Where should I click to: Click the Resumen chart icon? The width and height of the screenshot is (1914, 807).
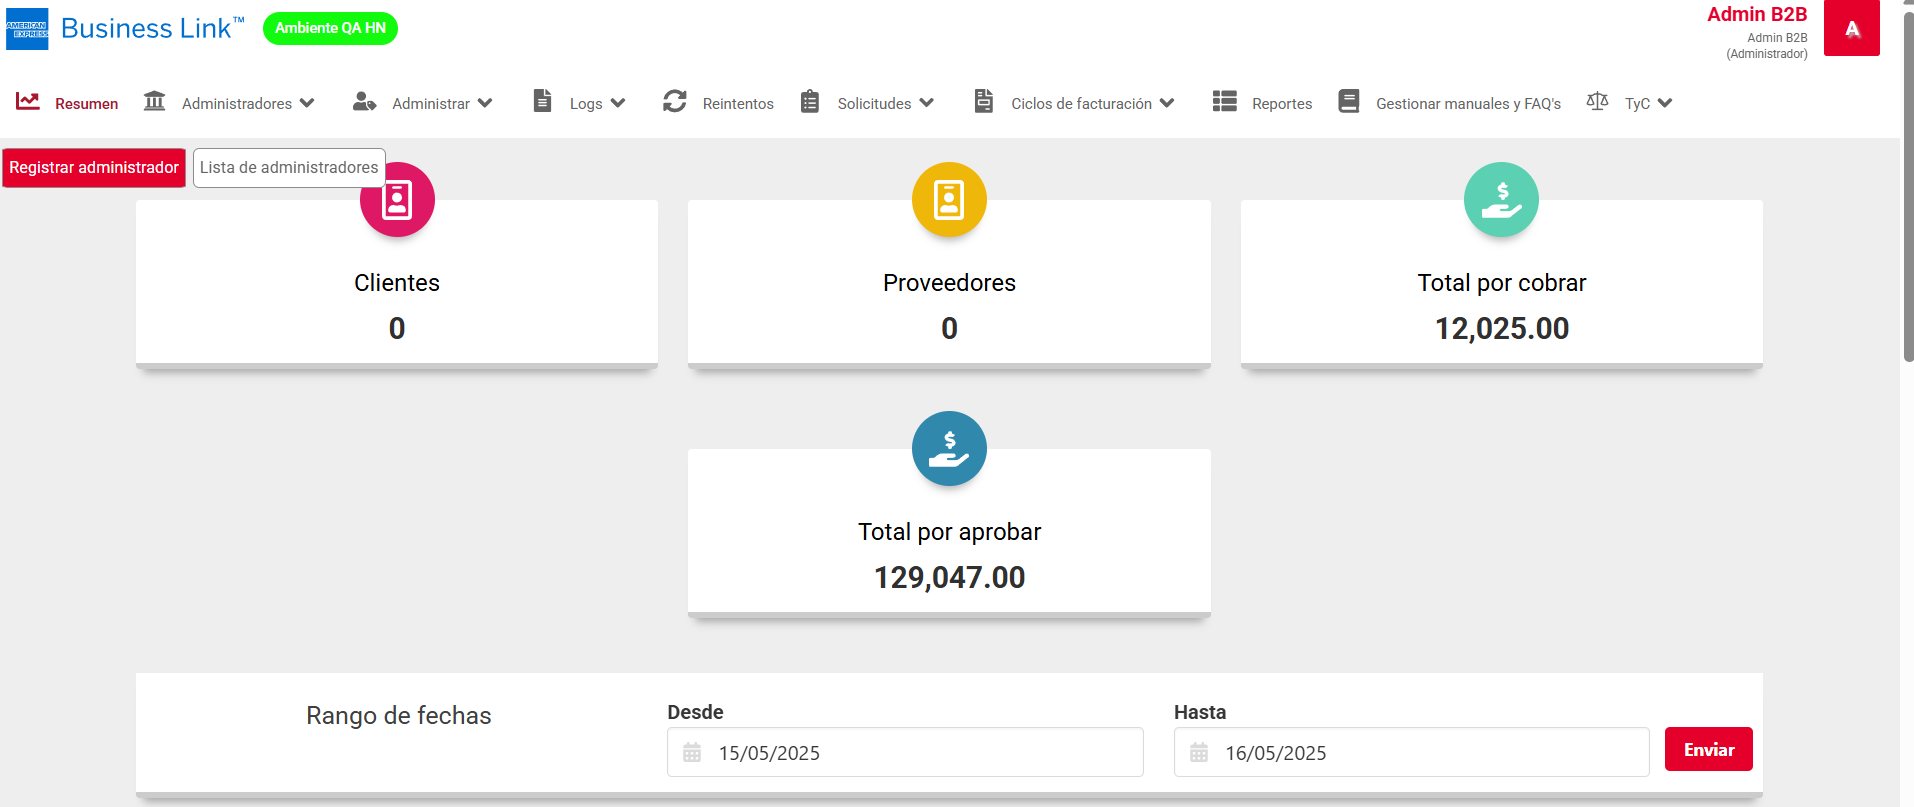28,102
